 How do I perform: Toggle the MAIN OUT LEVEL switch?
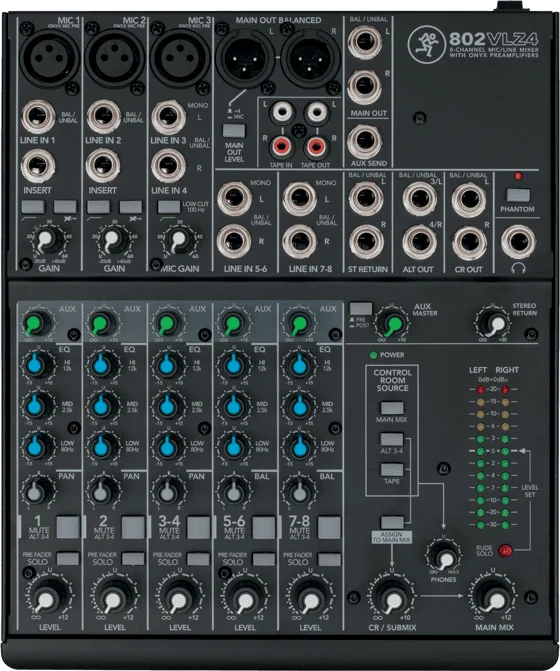coord(234,131)
